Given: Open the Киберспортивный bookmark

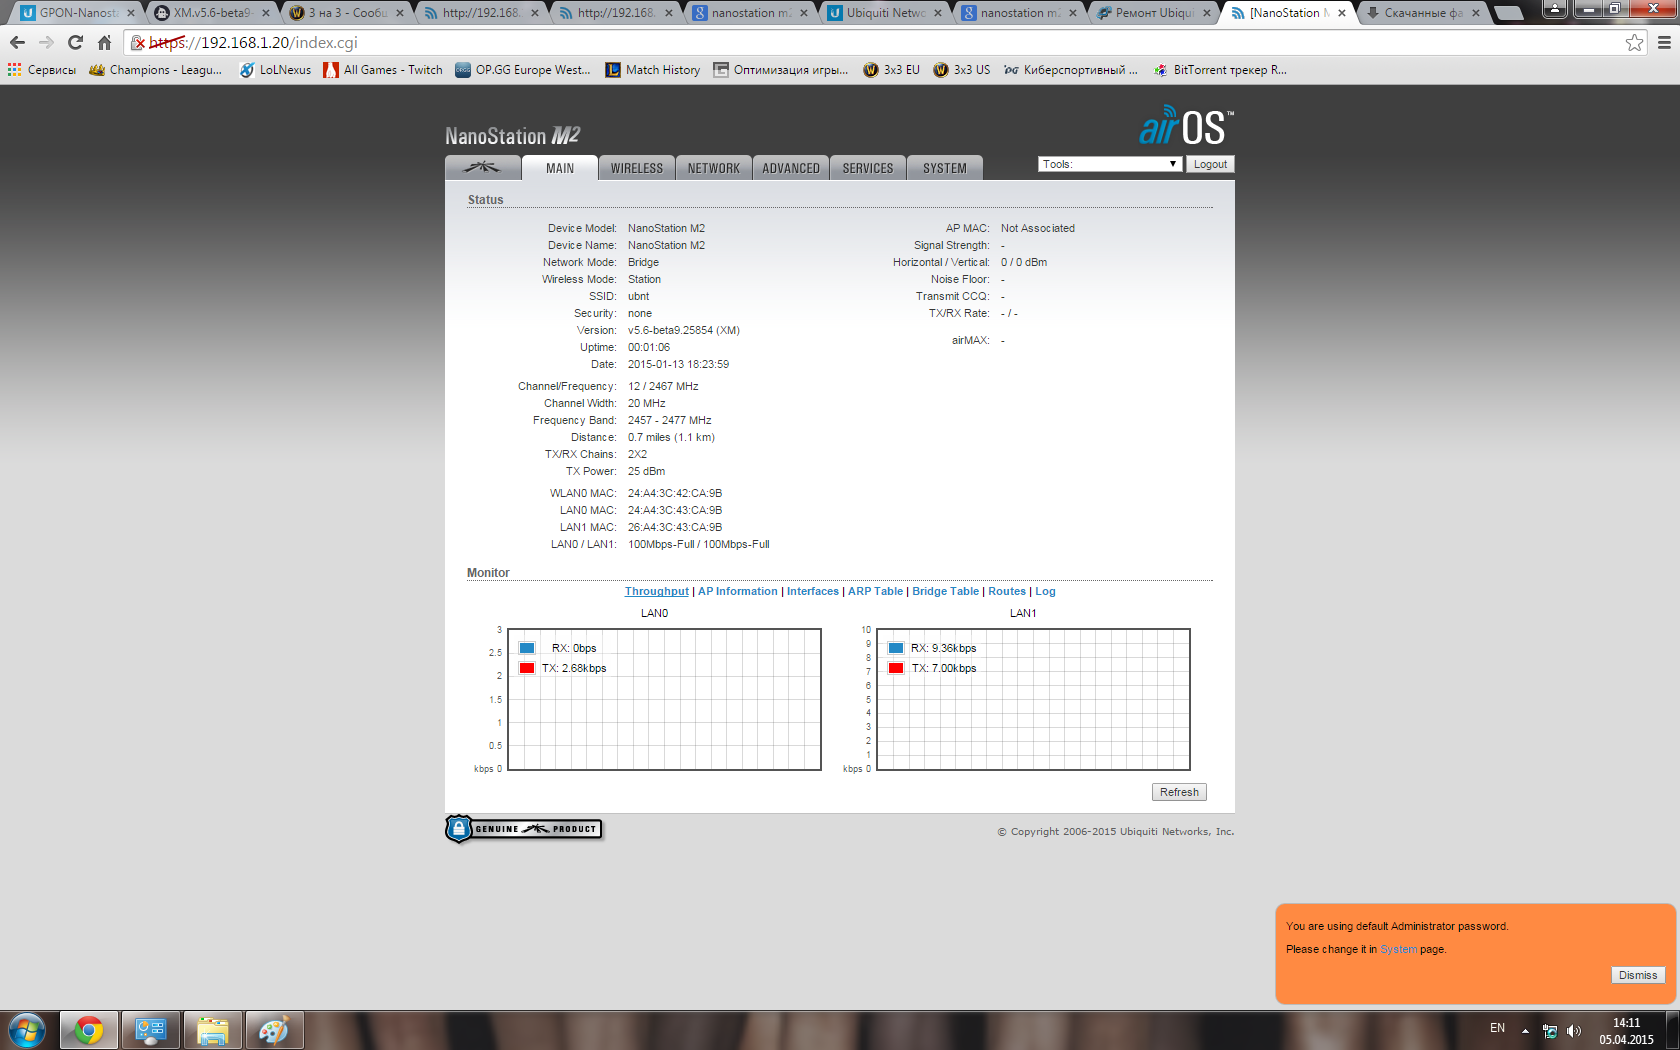Looking at the screenshot, I should (1071, 70).
